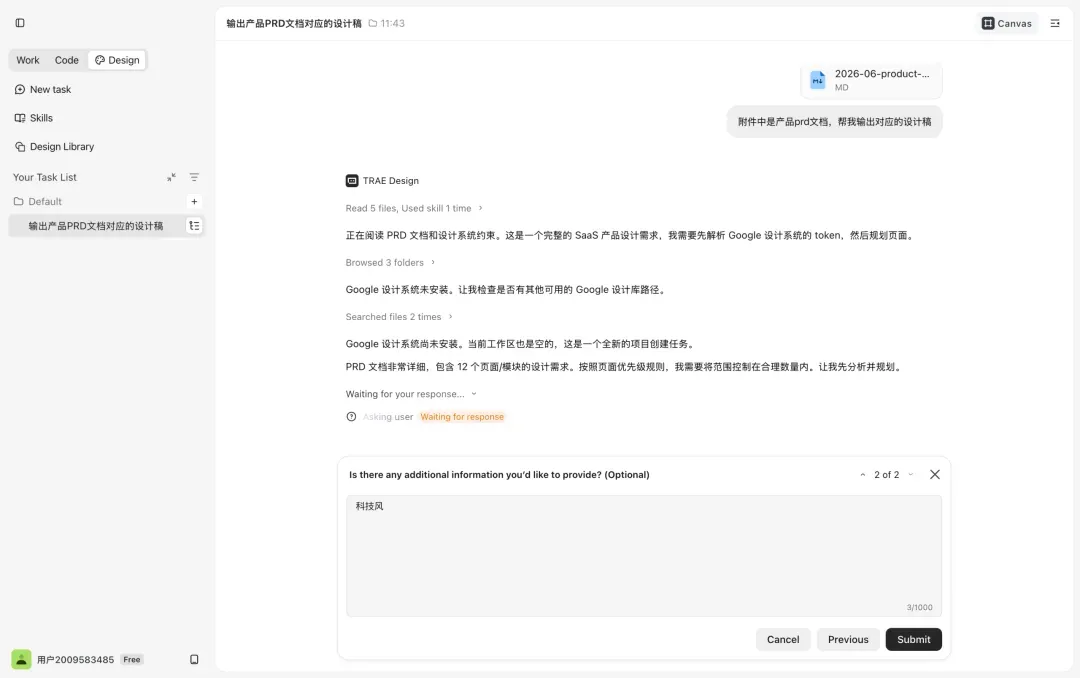Open the Canvas view

(1007, 23)
